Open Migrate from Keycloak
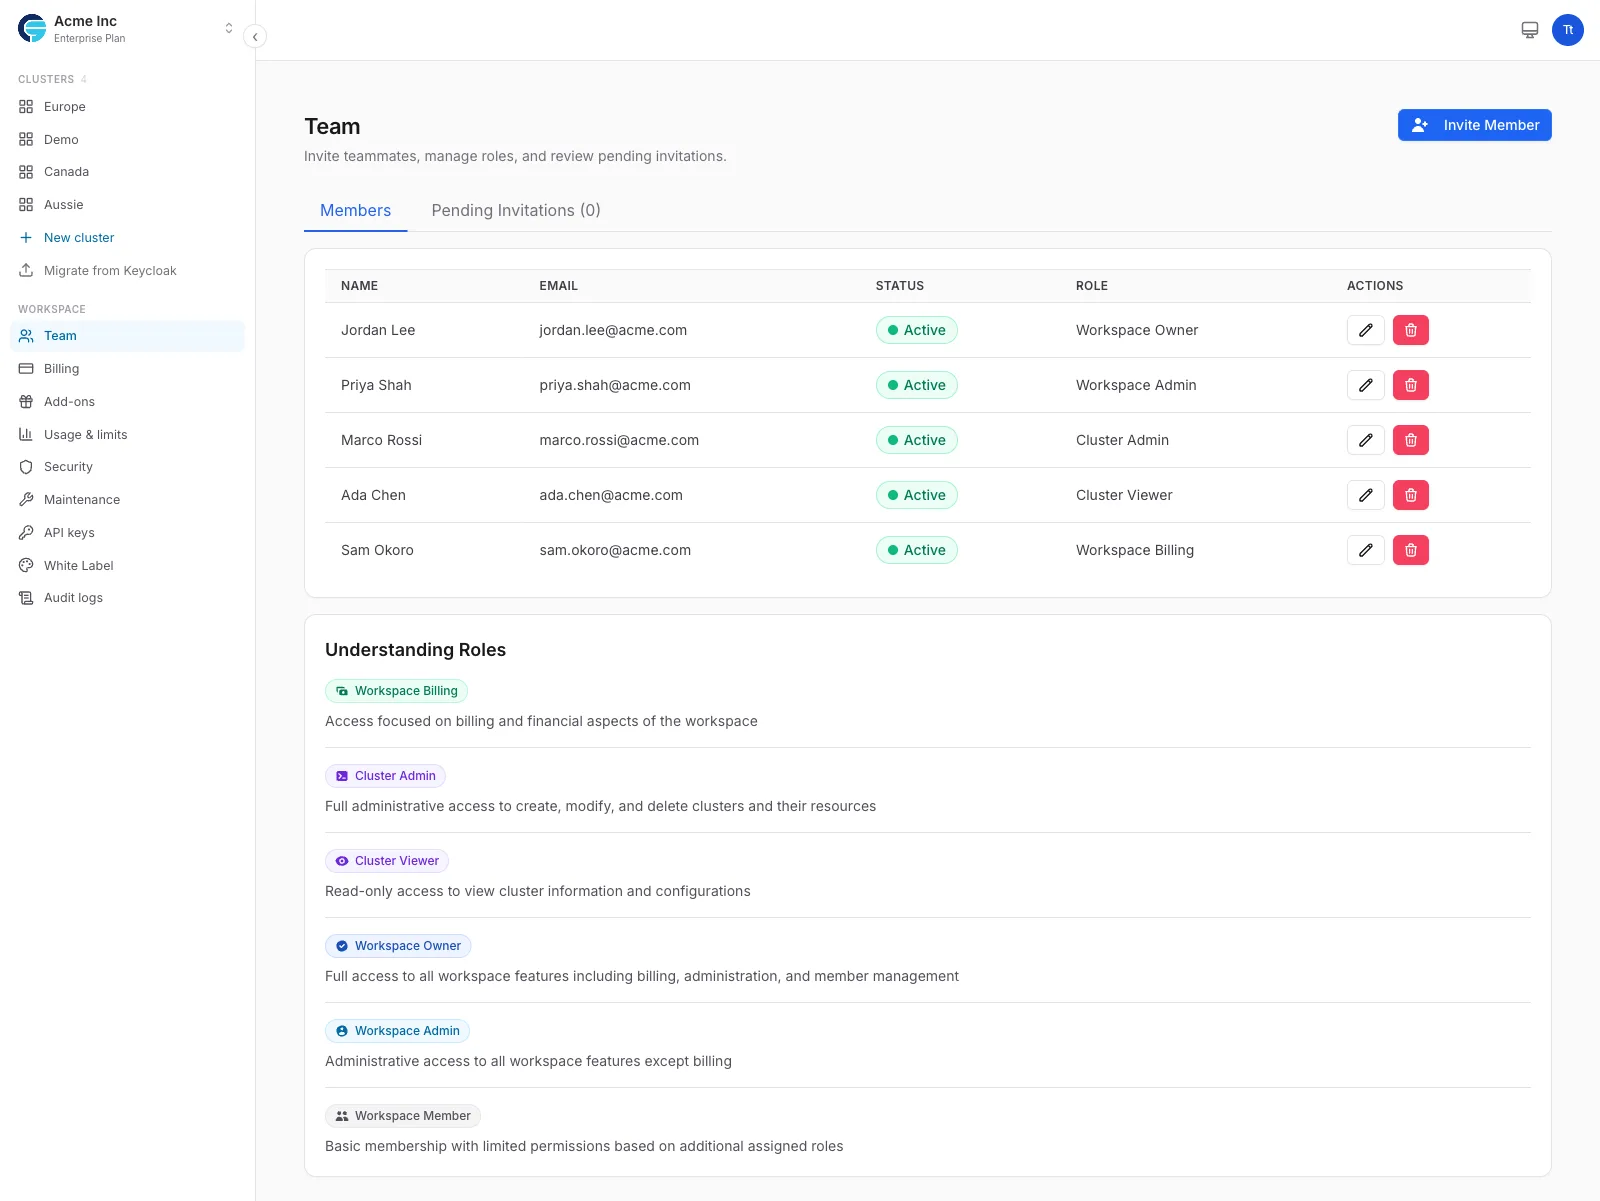Screen dimensions: 1600x1201 click(127, 271)
